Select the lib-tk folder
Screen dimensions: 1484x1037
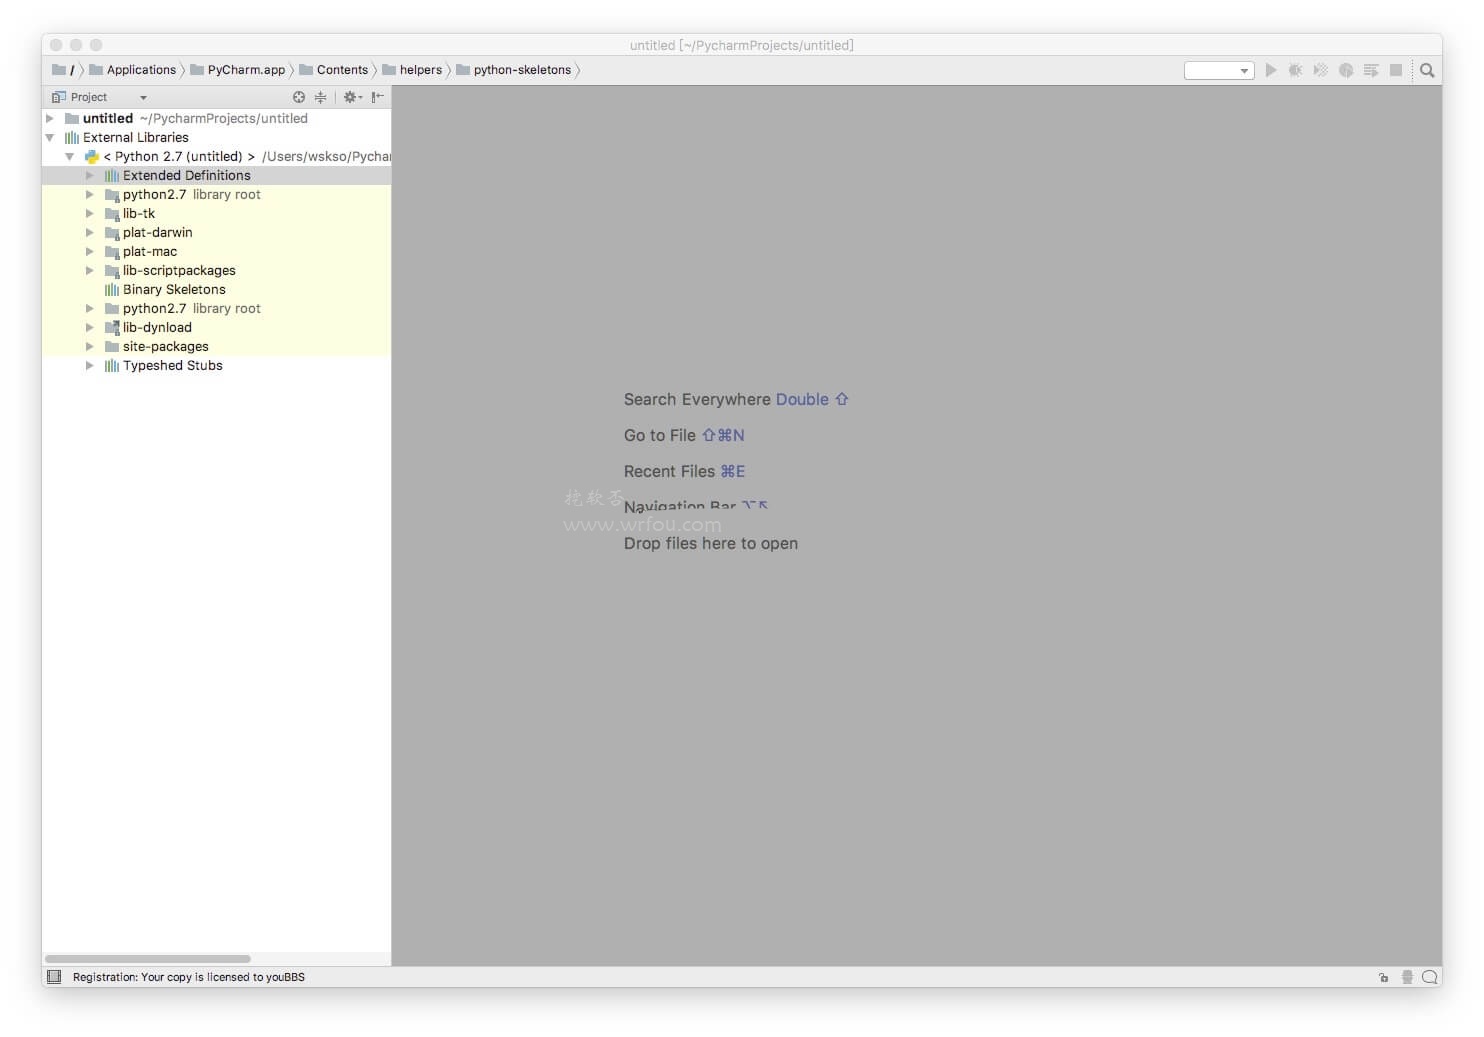pos(216,213)
